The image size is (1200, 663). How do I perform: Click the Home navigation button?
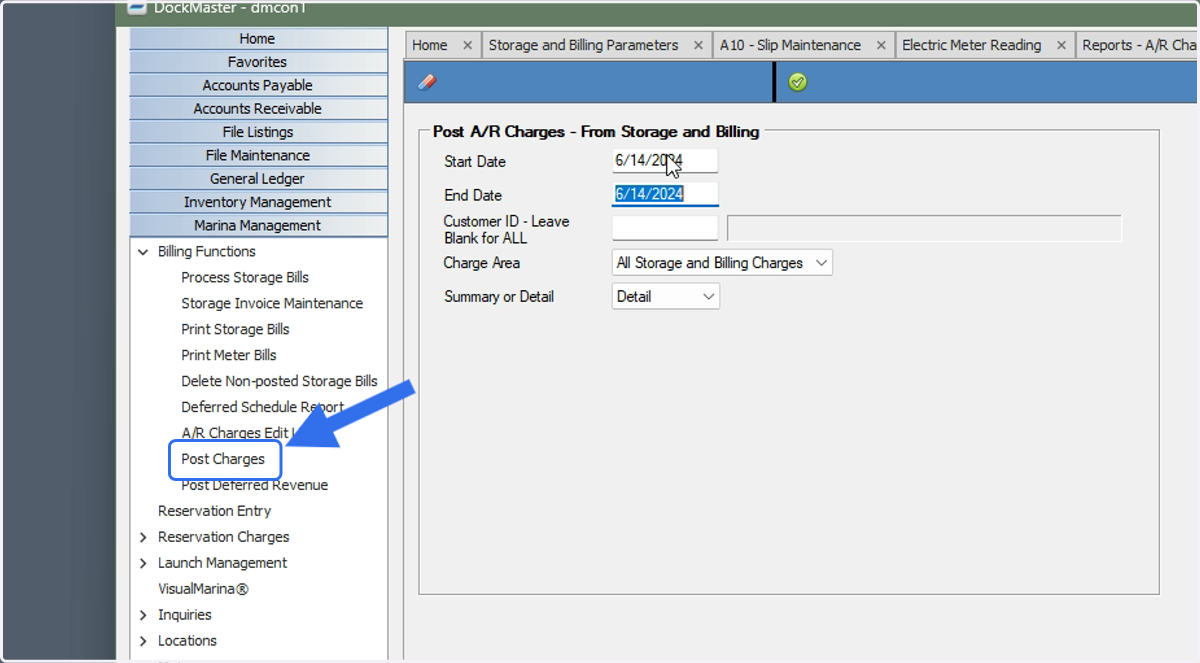click(258, 39)
